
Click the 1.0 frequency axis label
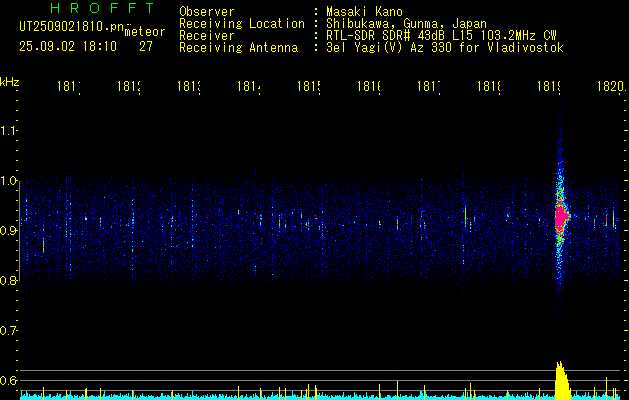8,181
